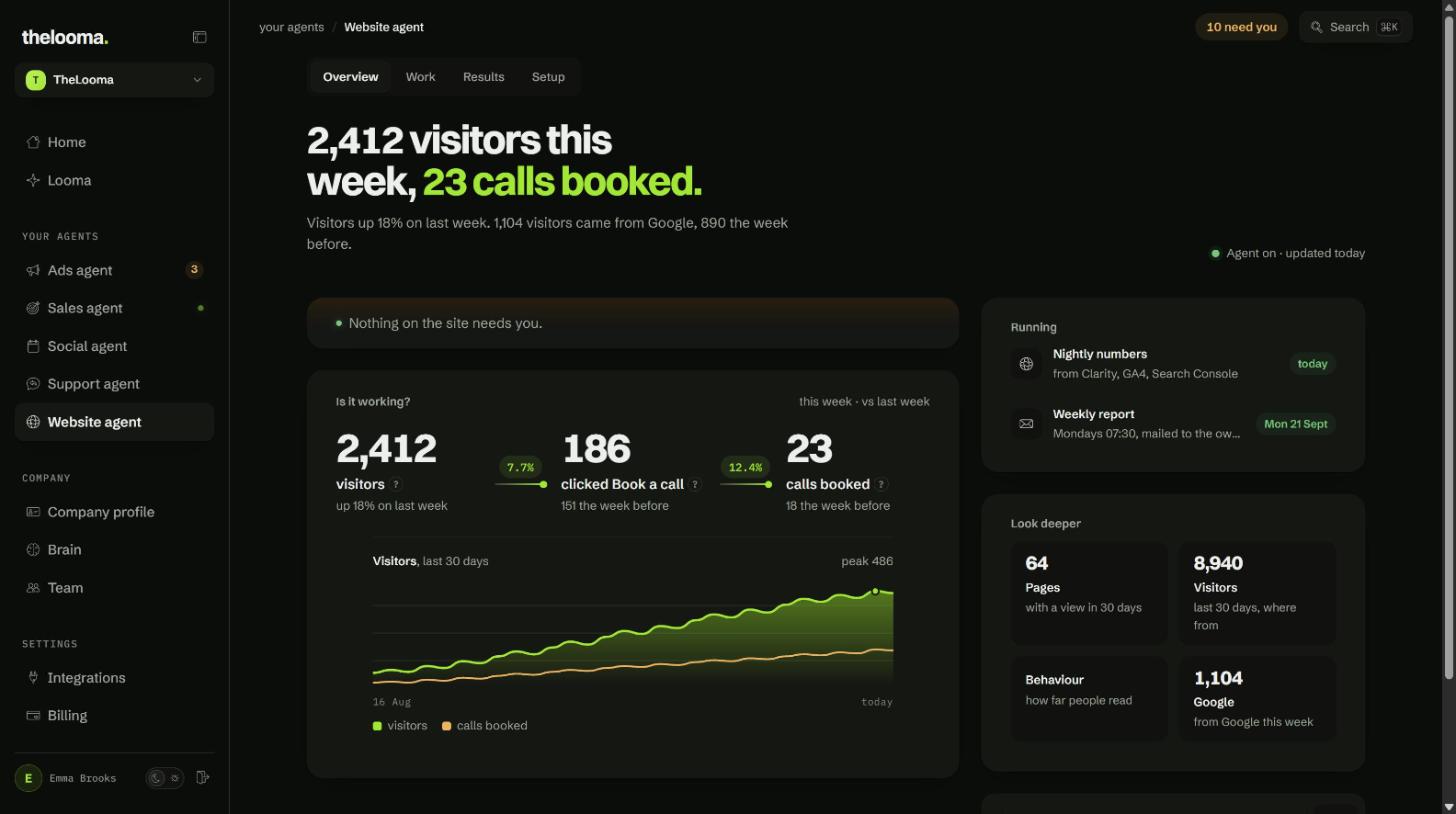Click the Website agent globe icon
The height and width of the screenshot is (814, 1456).
(x=33, y=422)
